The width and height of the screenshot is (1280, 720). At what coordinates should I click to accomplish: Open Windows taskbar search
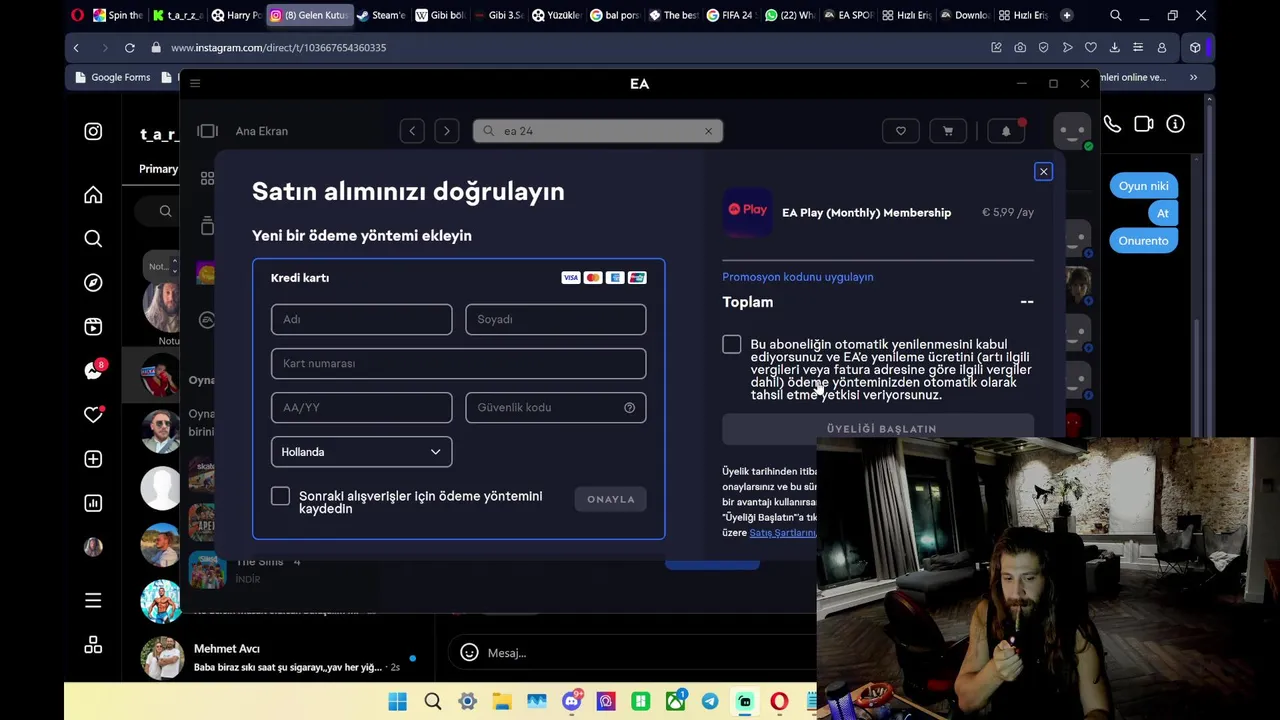(x=432, y=702)
